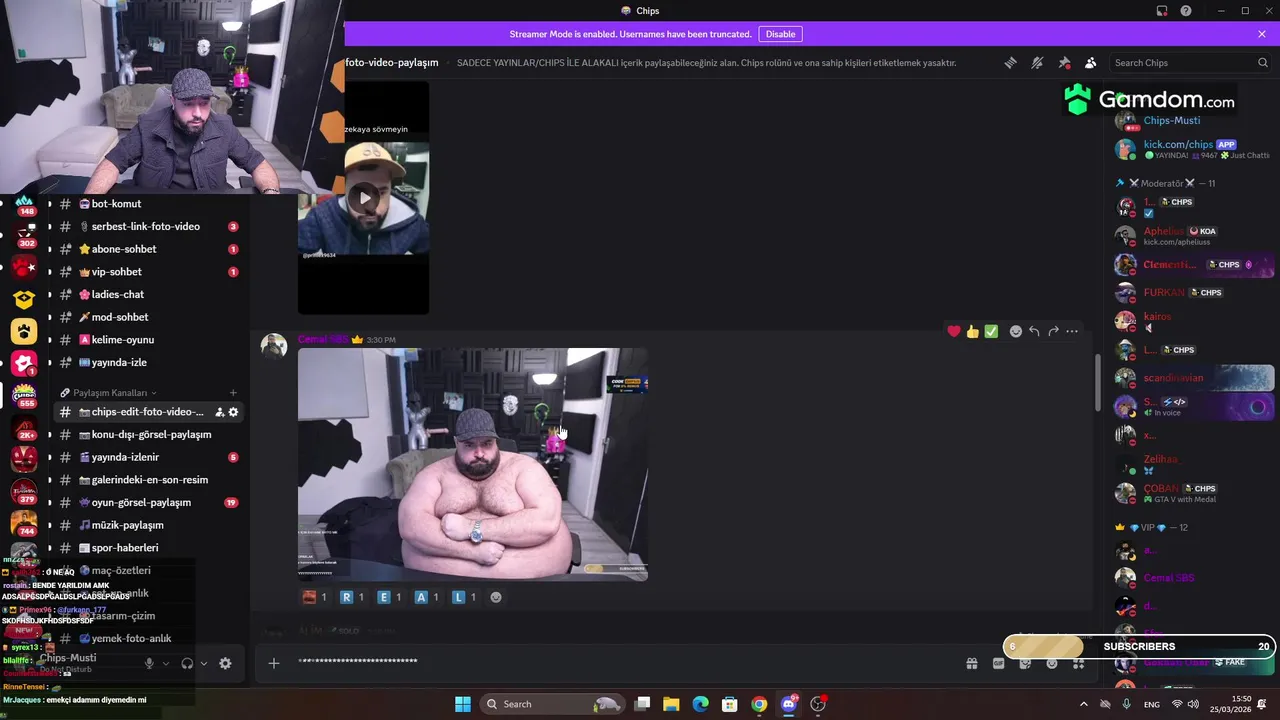
Task: Open add reaction picker in message toolbar
Action: point(1015,331)
